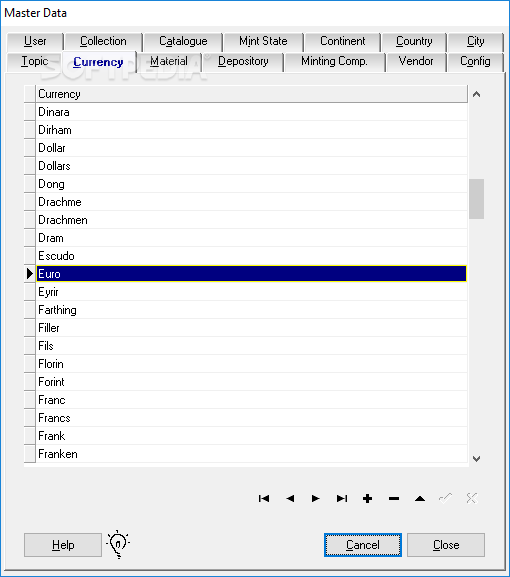Switch to the Topic tab
Screen dimensions: 510x577
pyautogui.click(x=35, y=61)
